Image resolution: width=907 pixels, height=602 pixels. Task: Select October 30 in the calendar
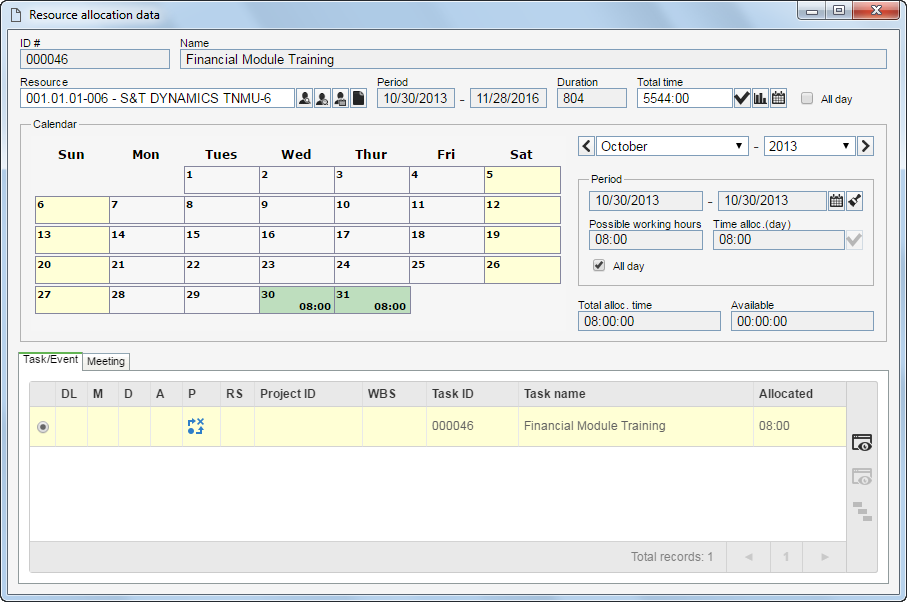tap(297, 300)
